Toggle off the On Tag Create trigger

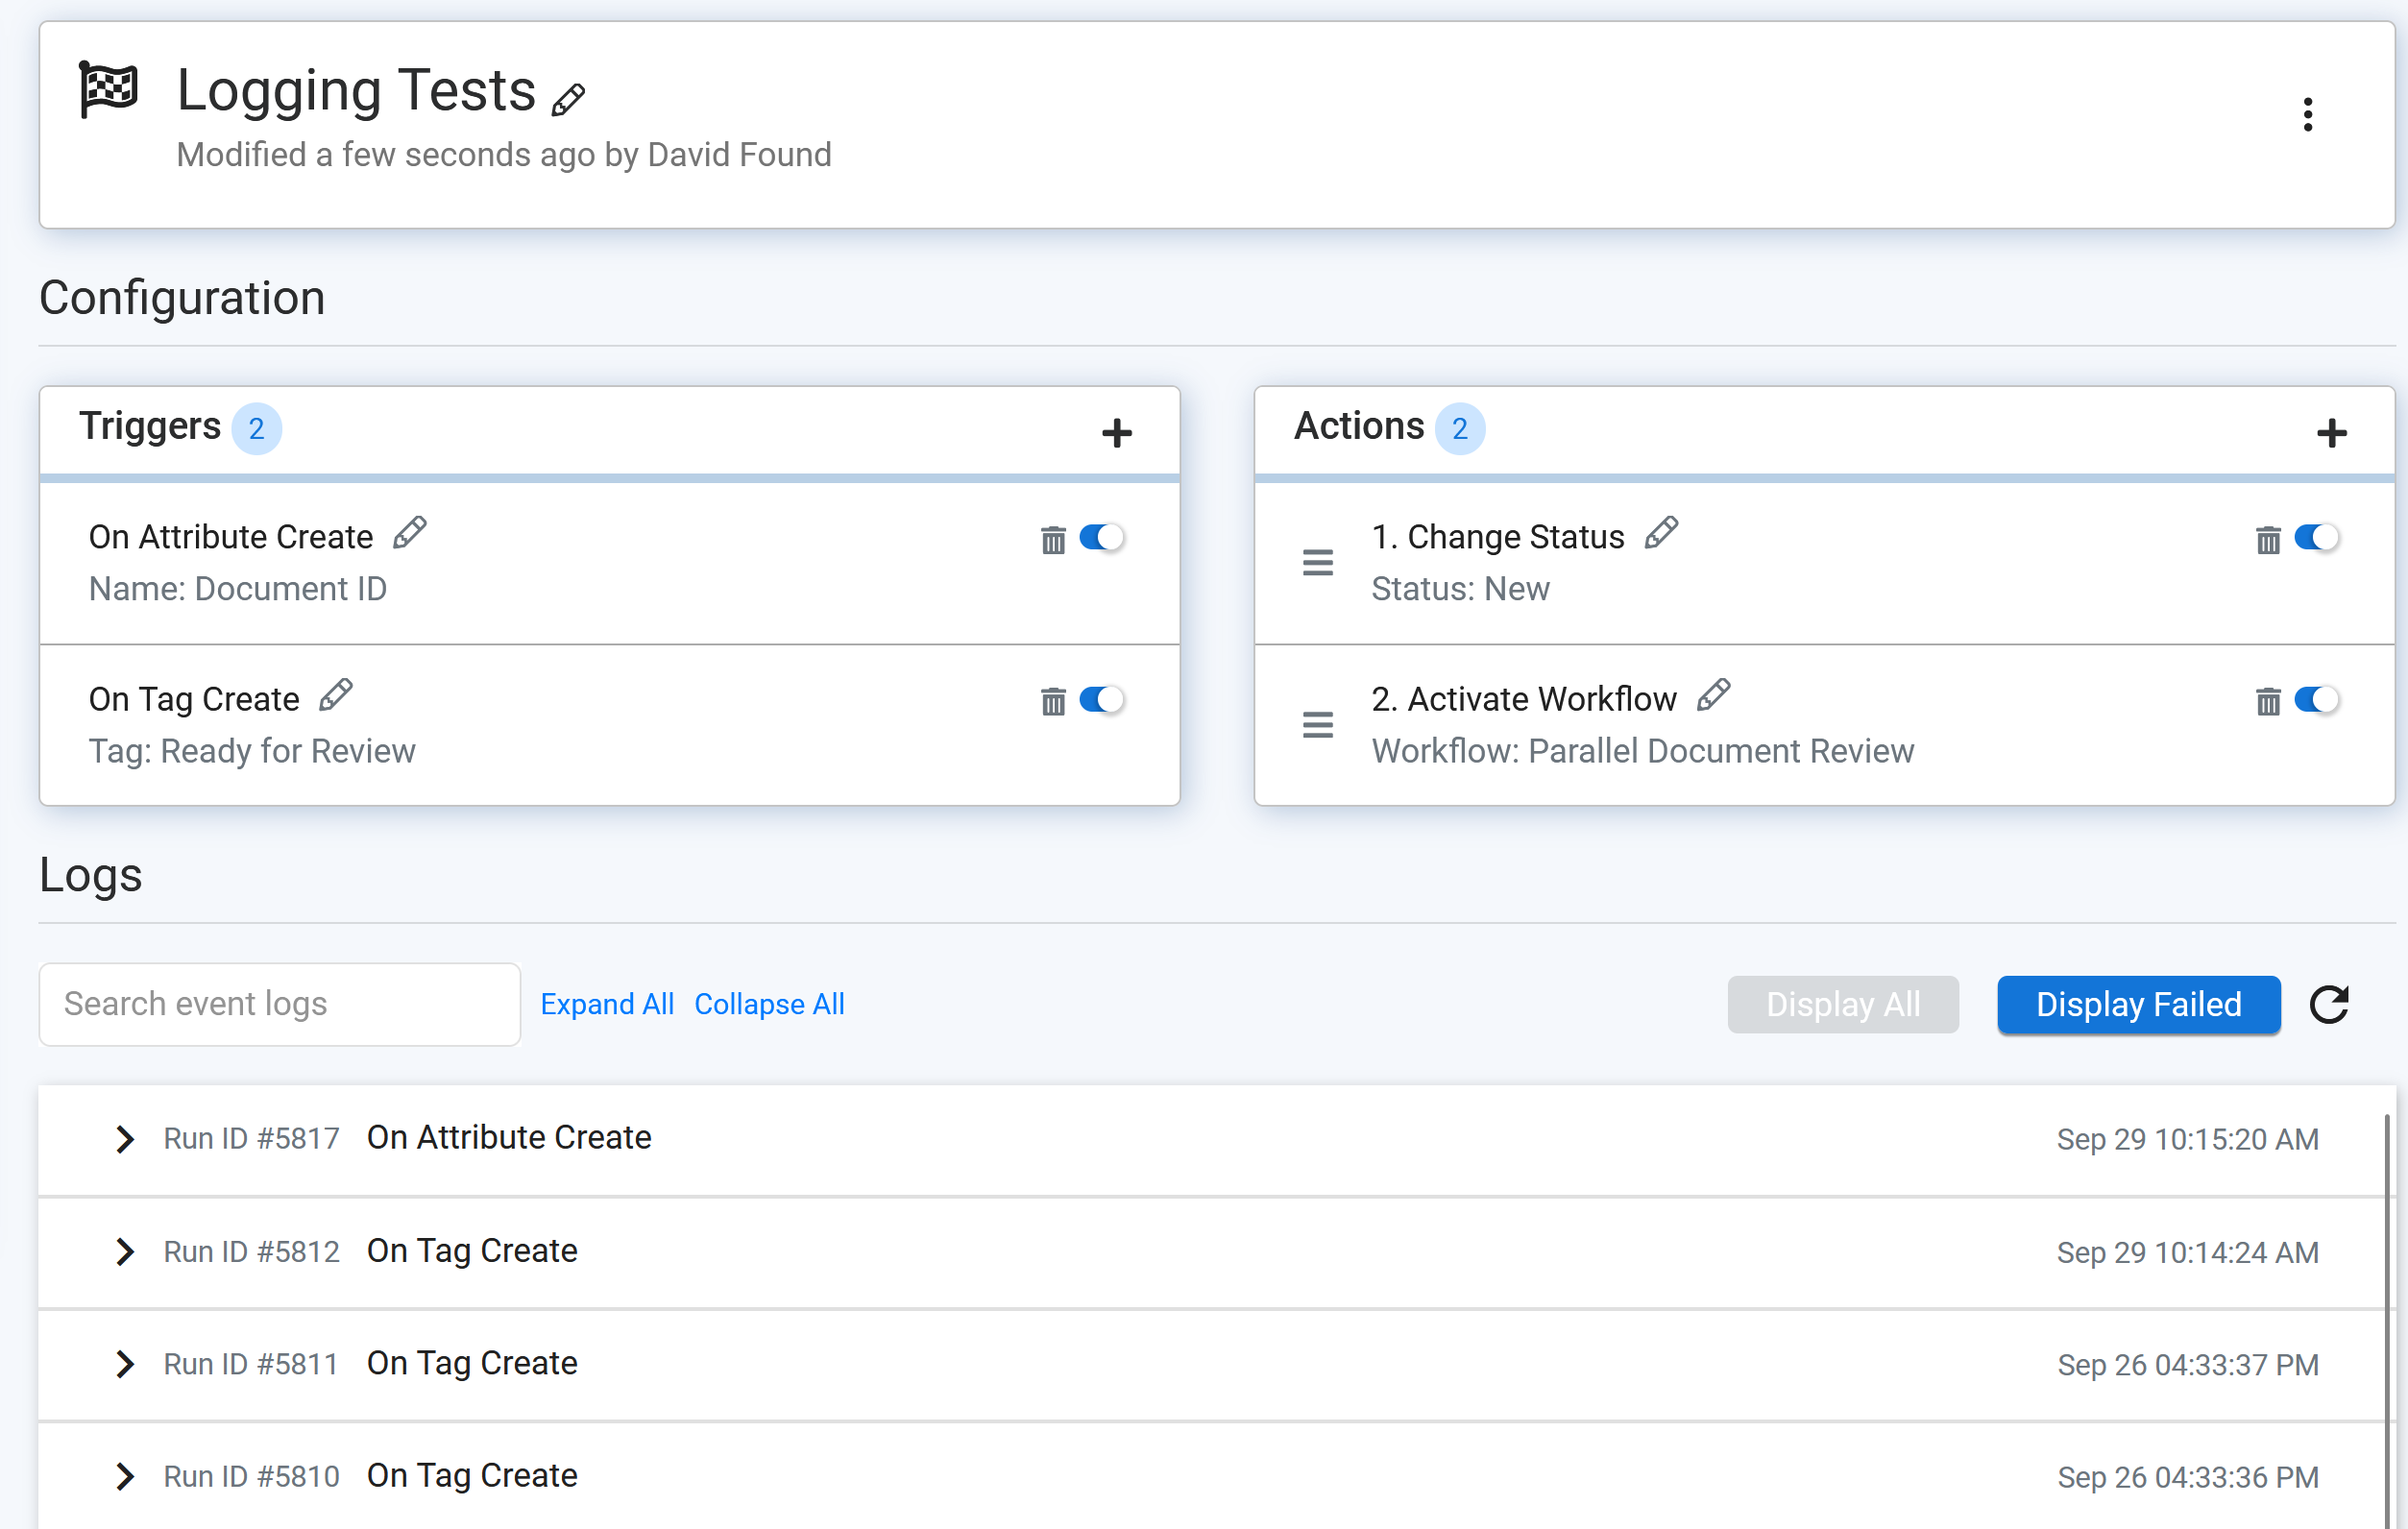click(x=1101, y=700)
